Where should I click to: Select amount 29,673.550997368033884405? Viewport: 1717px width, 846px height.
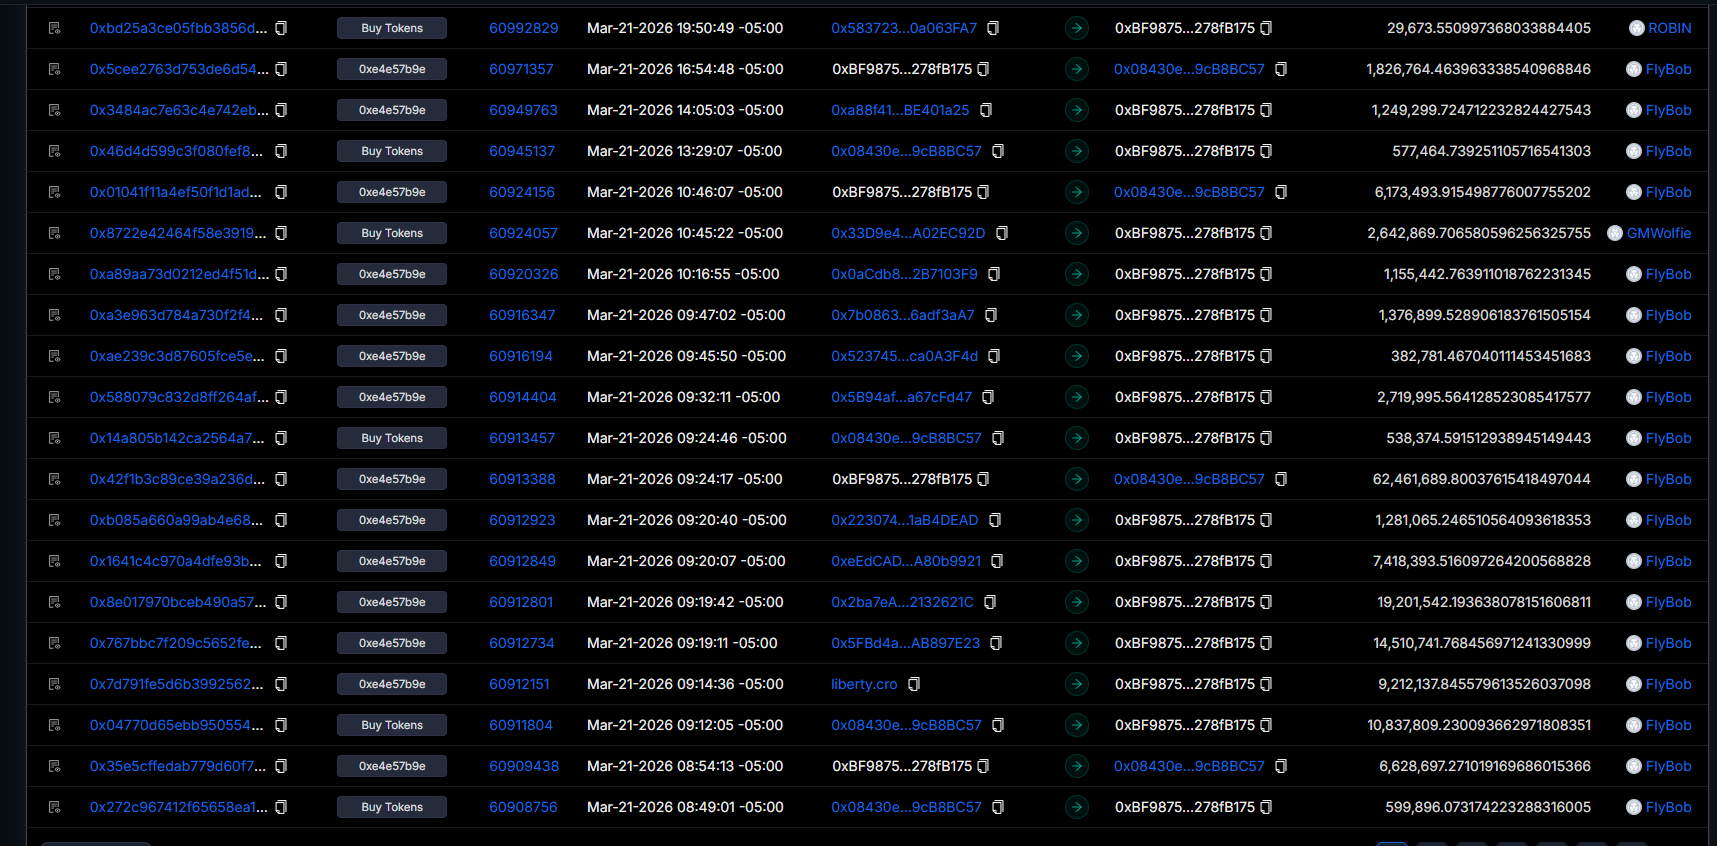point(1489,28)
